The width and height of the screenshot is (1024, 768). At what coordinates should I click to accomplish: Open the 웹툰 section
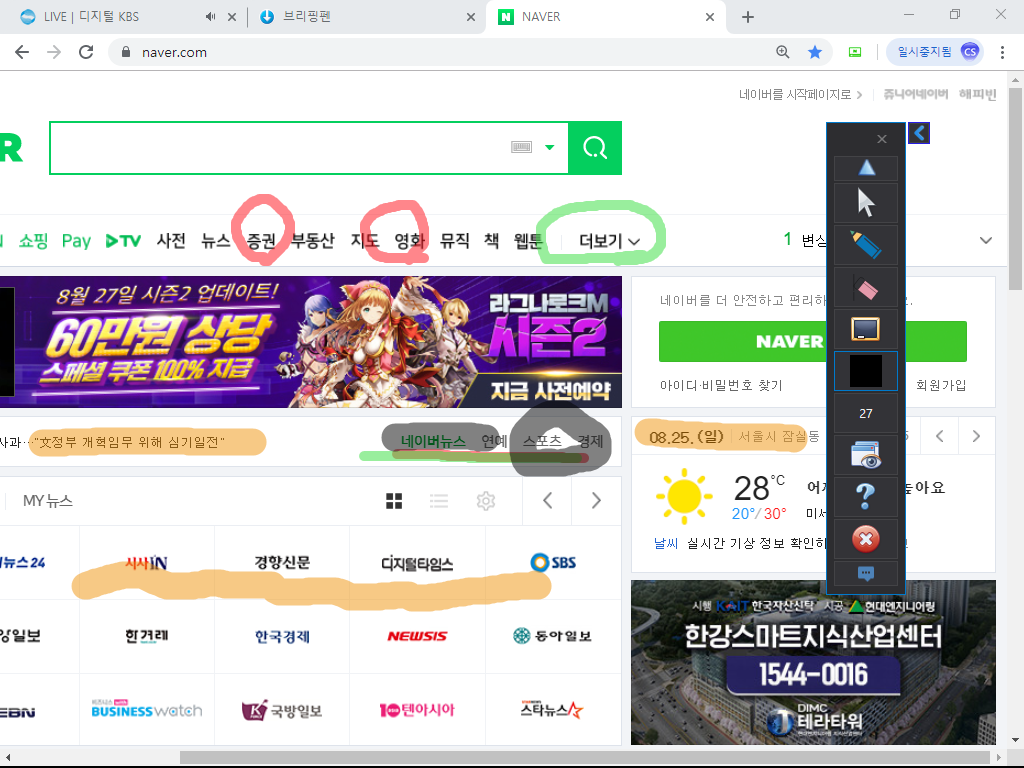[528, 241]
